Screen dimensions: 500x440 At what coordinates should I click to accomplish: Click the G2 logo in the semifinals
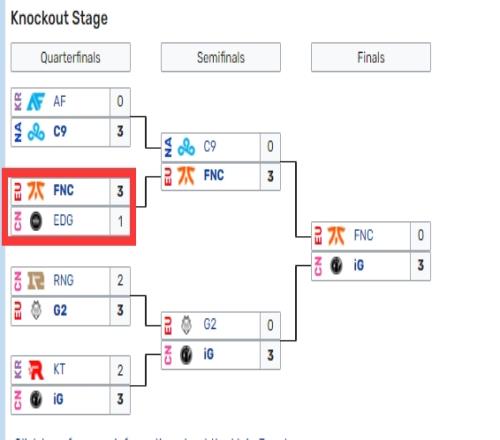(x=186, y=325)
